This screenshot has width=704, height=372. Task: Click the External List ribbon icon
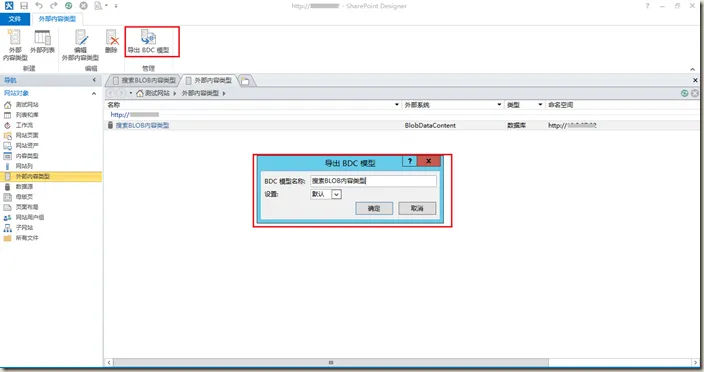(x=42, y=38)
